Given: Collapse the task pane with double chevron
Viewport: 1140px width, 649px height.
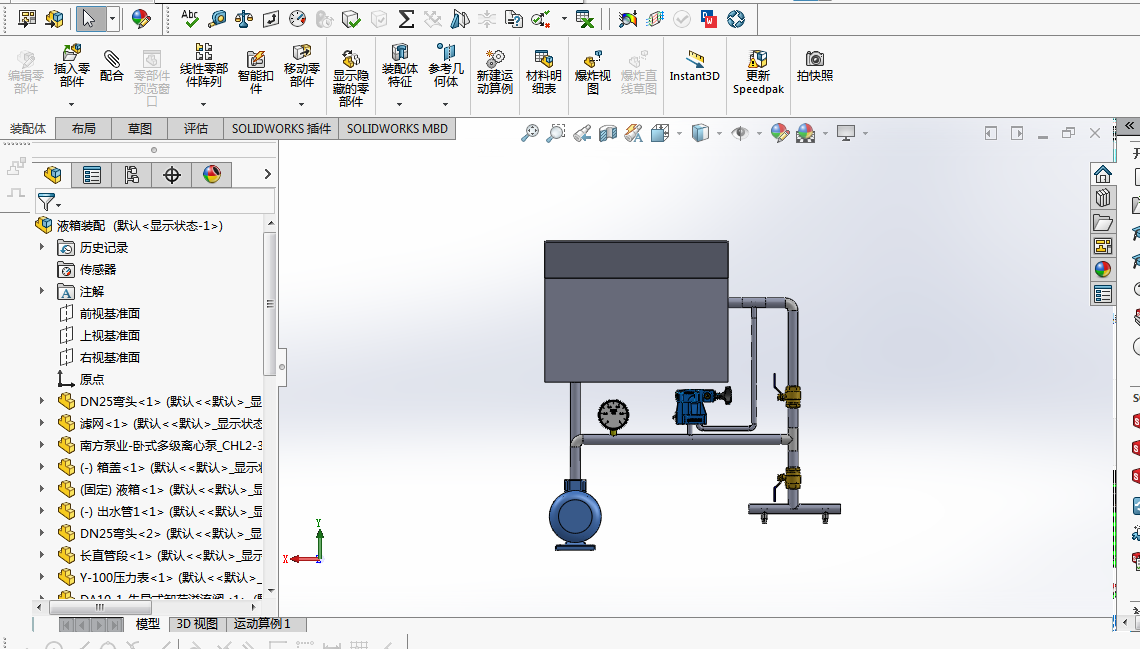Looking at the screenshot, I should tap(1129, 126).
